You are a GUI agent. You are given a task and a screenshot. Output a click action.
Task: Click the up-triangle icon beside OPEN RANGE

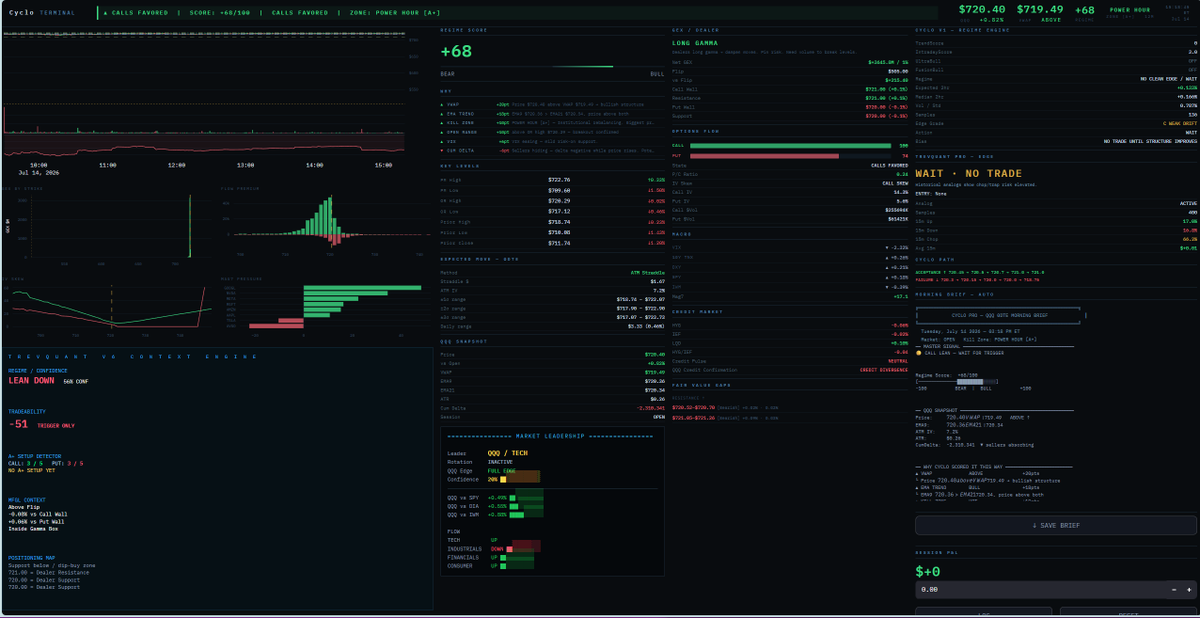point(443,132)
